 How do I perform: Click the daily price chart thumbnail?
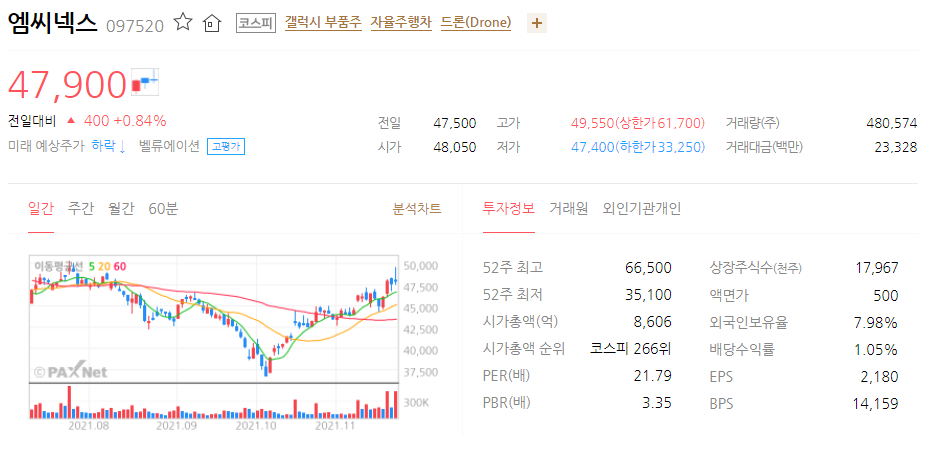pyautogui.click(x=213, y=319)
